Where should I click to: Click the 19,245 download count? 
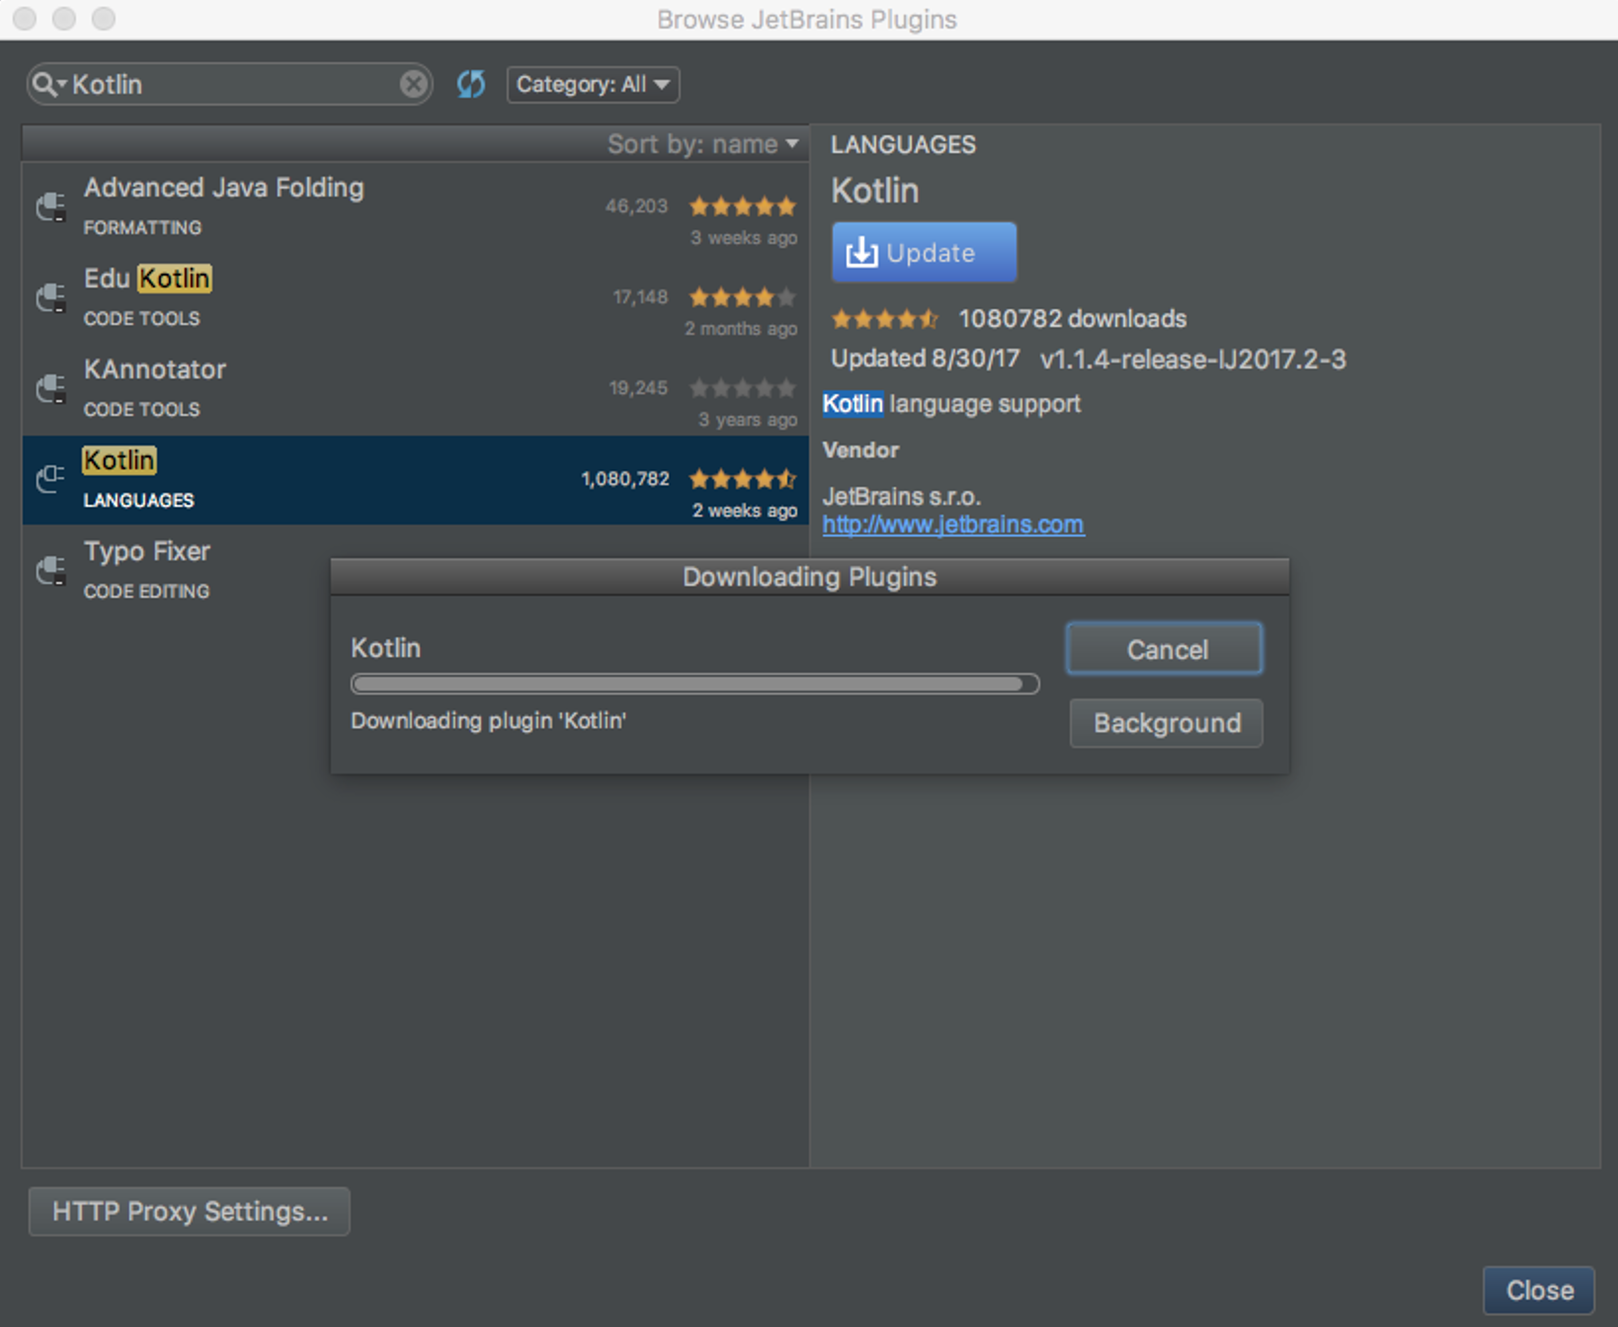point(638,389)
